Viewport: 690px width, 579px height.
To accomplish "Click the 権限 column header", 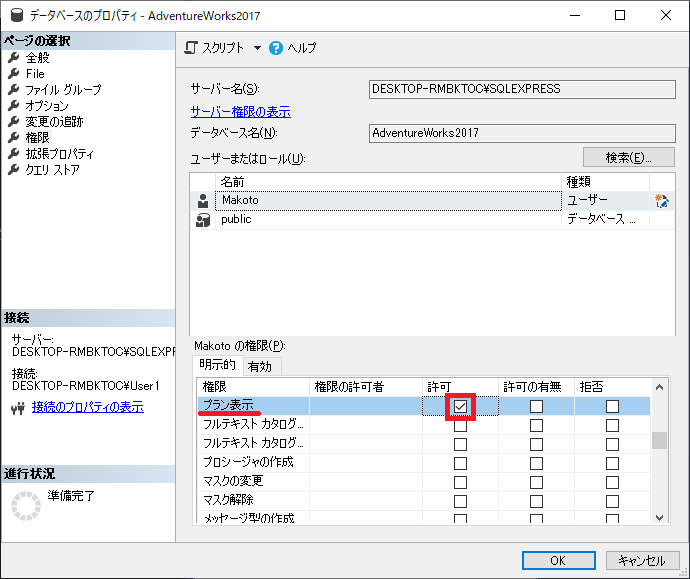I will [x=253, y=387].
